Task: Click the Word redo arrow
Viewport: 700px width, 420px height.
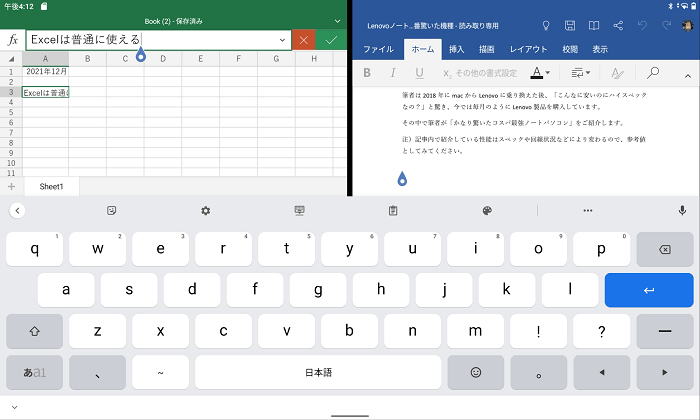Action: pyautogui.click(x=666, y=25)
